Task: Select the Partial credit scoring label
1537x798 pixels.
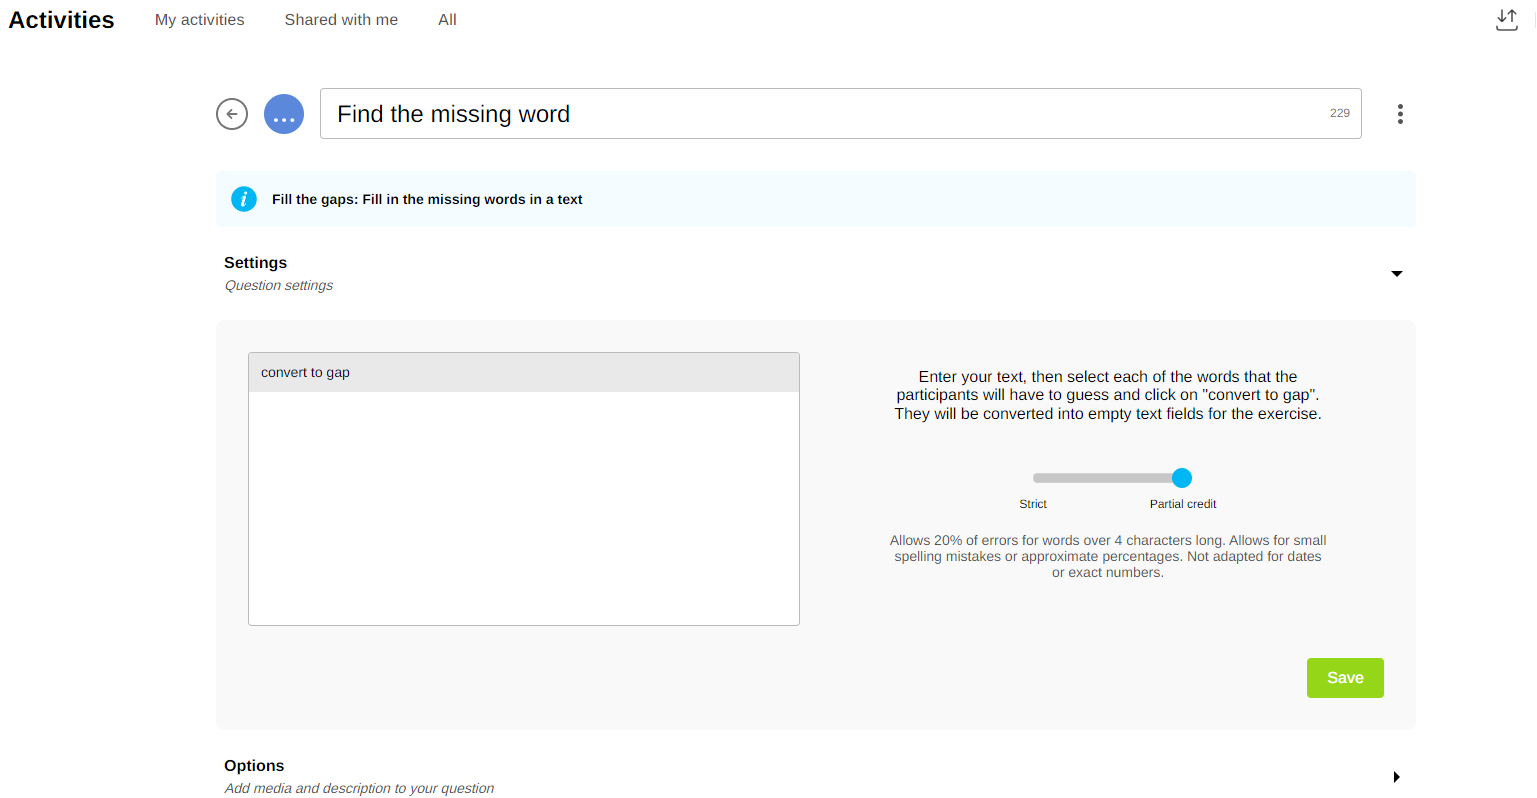Action: click(1183, 504)
